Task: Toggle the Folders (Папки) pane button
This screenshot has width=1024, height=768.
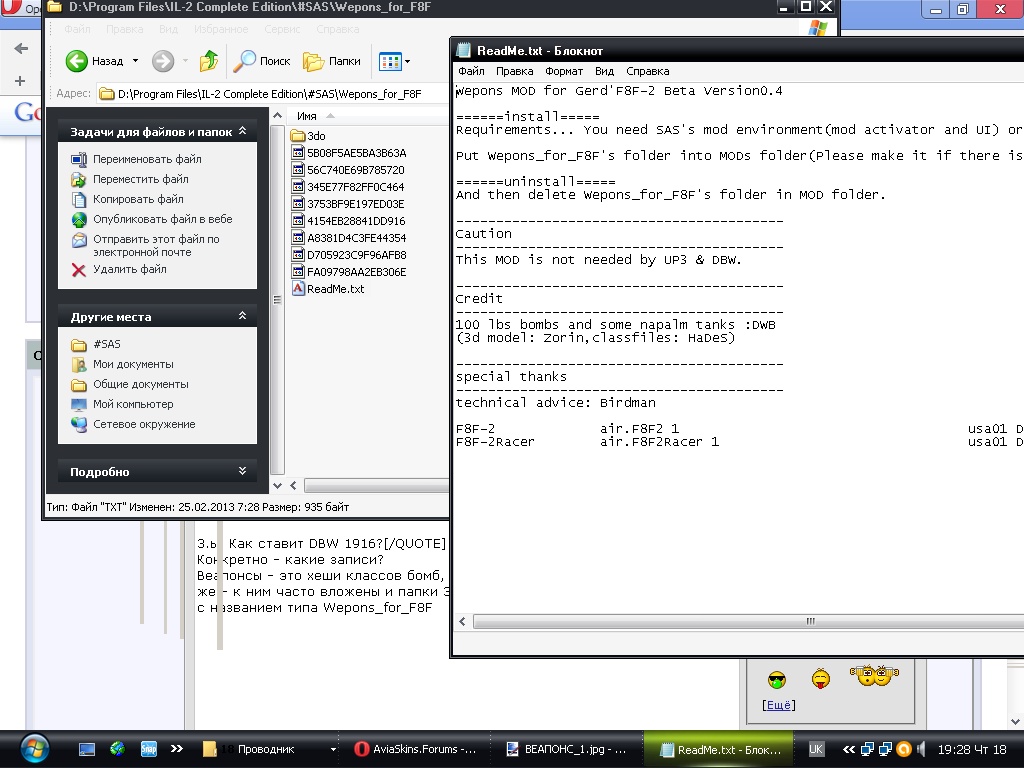Action: [332, 61]
